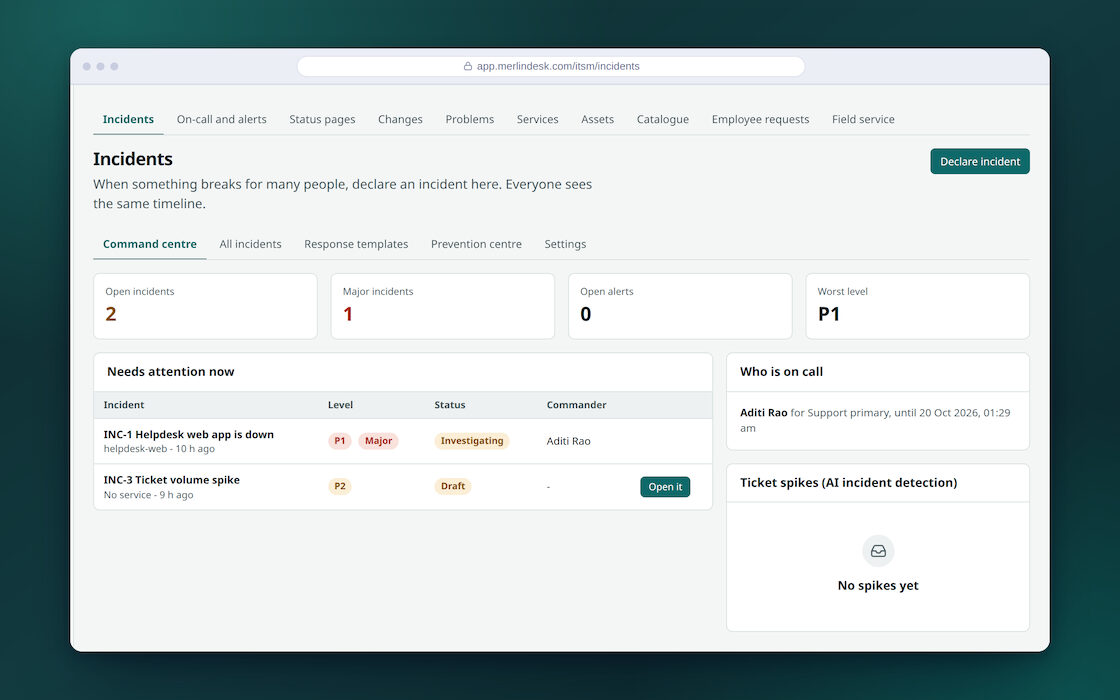Open INC-1 Helpdesk web app is down

tap(189, 434)
